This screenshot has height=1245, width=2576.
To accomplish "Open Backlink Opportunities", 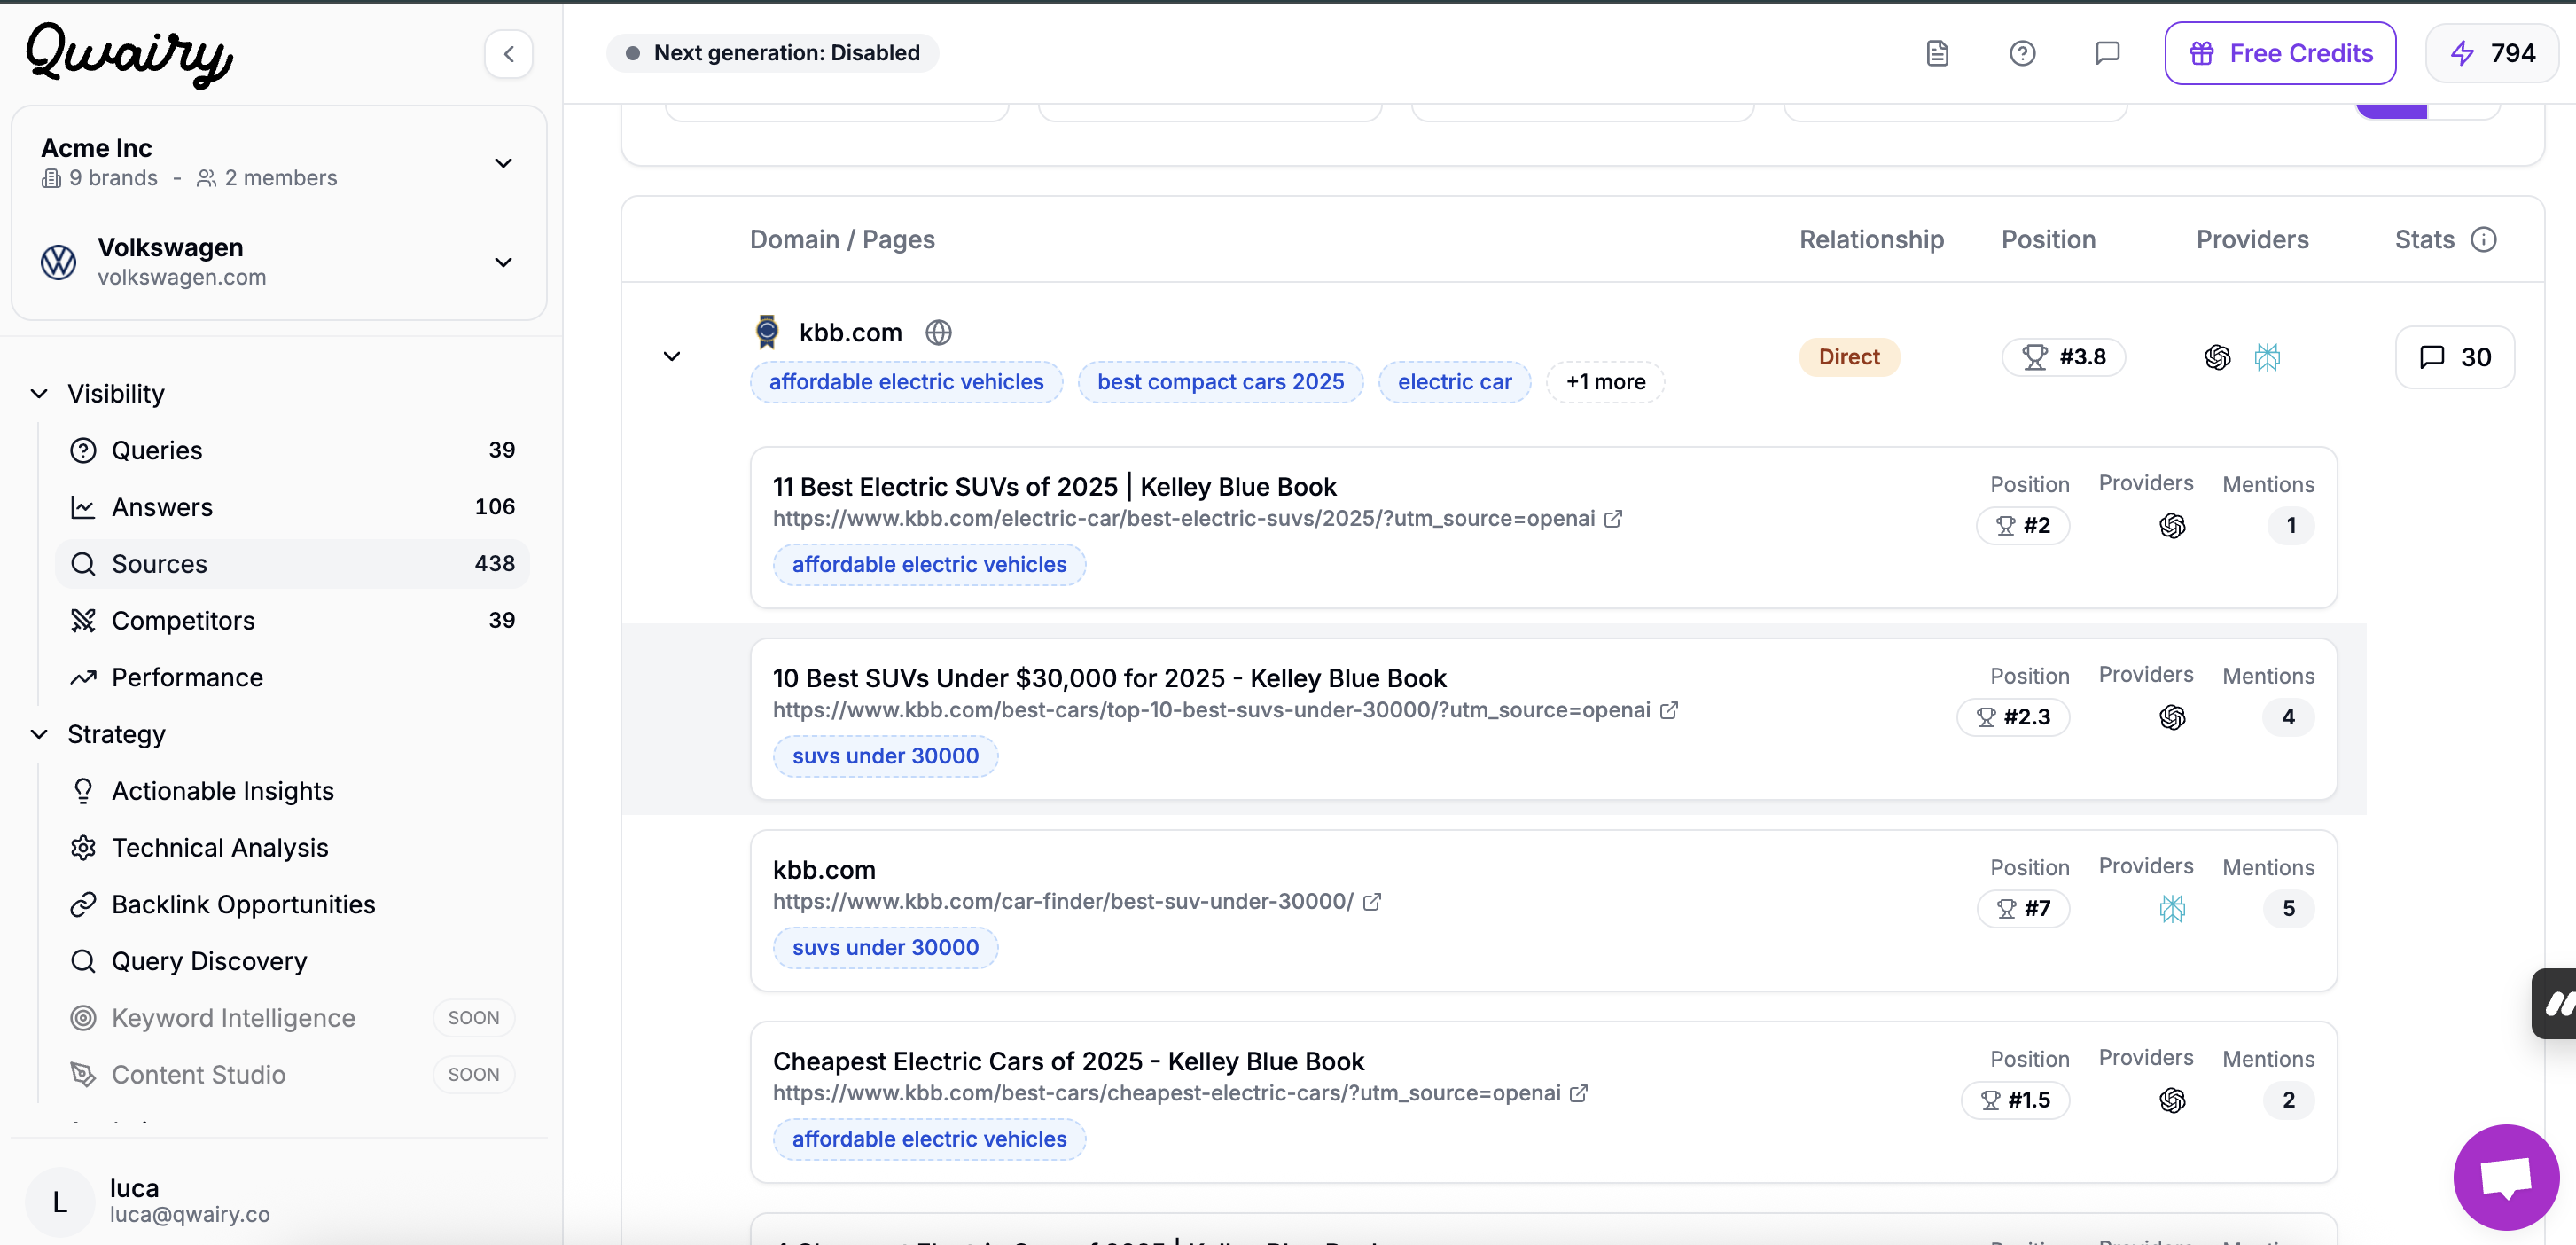I will click(x=292, y=905).
